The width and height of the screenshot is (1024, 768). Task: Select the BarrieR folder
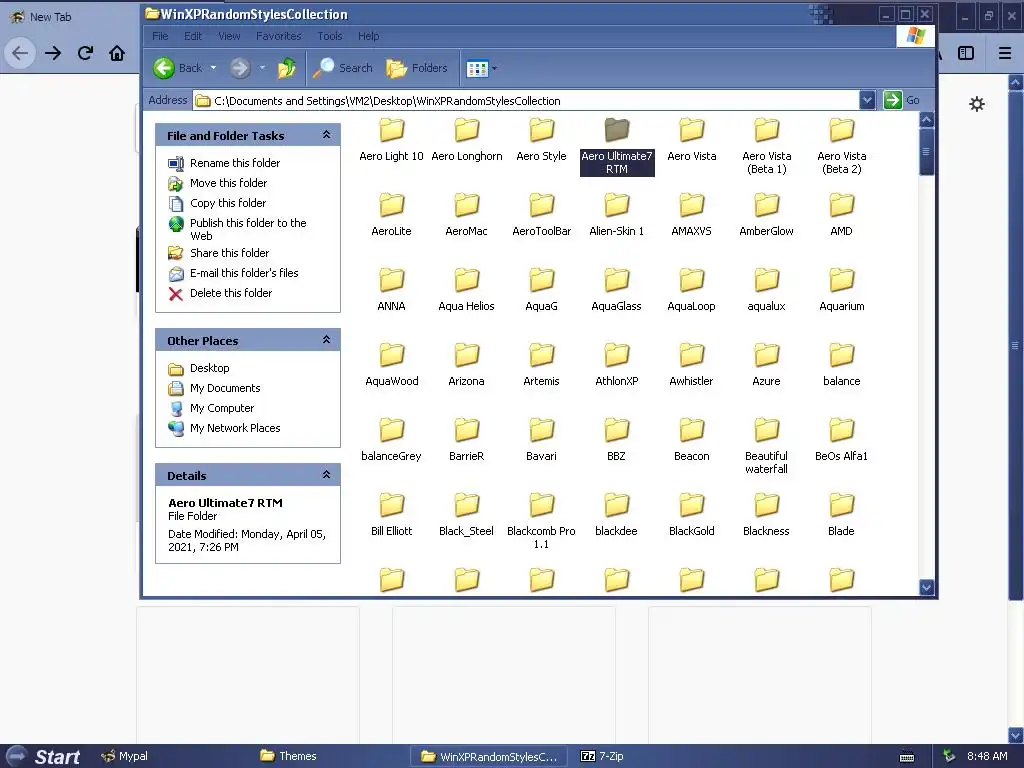tap(466, 441)
